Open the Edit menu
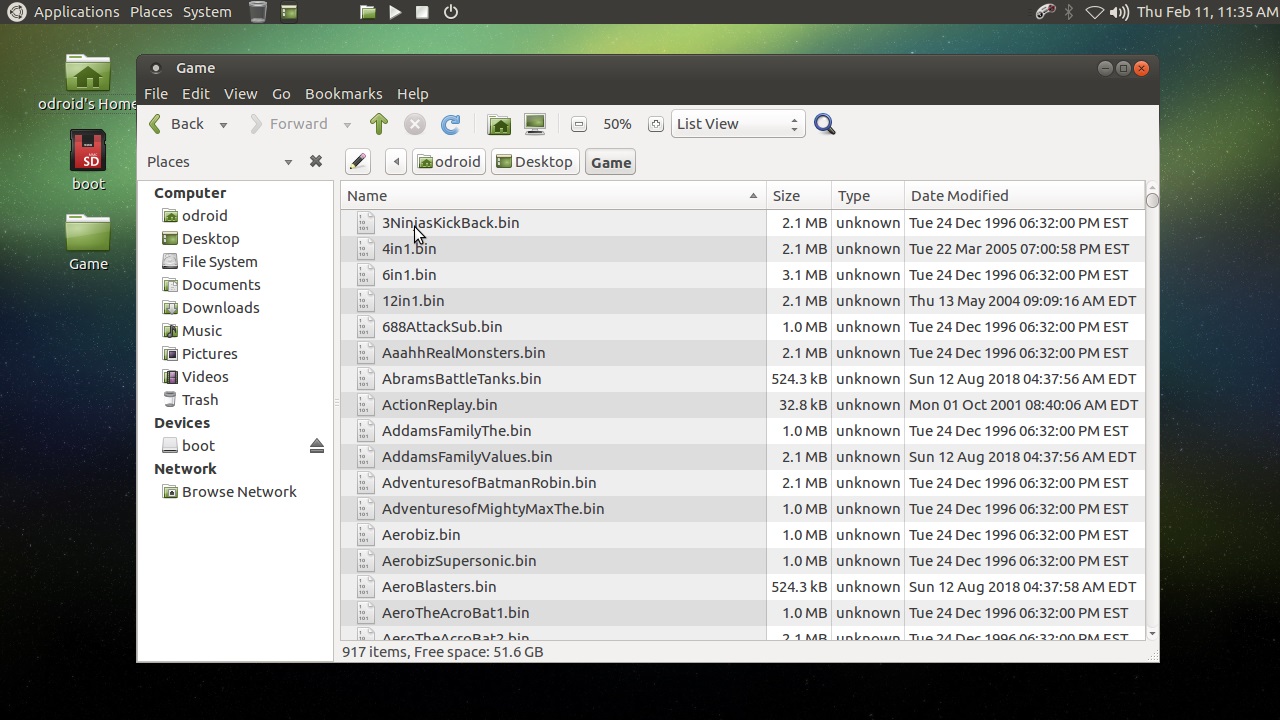The image size is (1280, 720). click(x=195, y=94)
